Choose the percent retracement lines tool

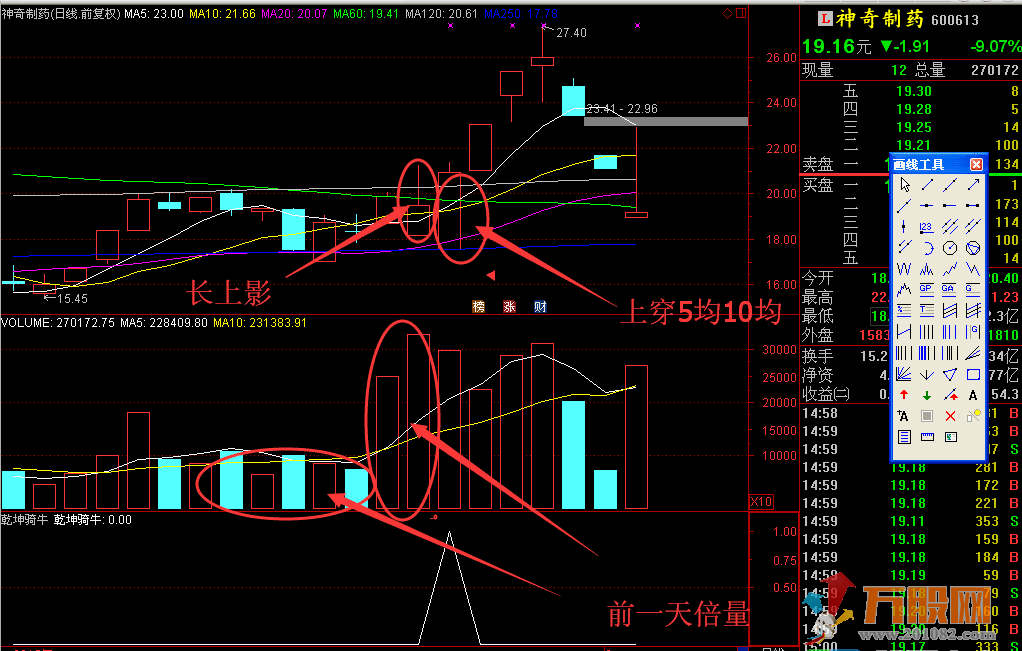point(904,310)
